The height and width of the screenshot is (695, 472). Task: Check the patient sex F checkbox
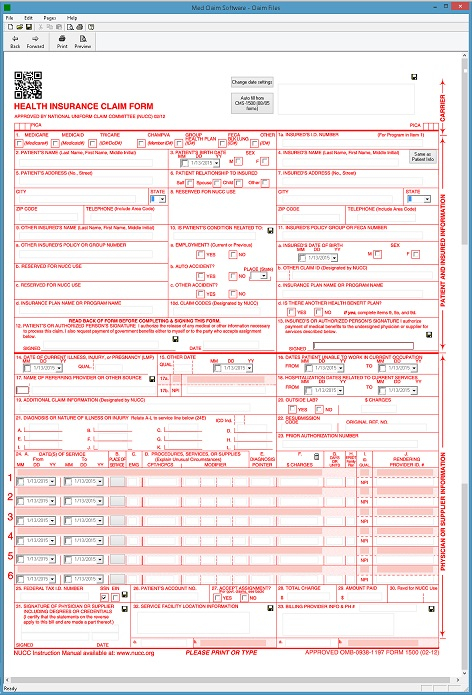pos(265,161)
